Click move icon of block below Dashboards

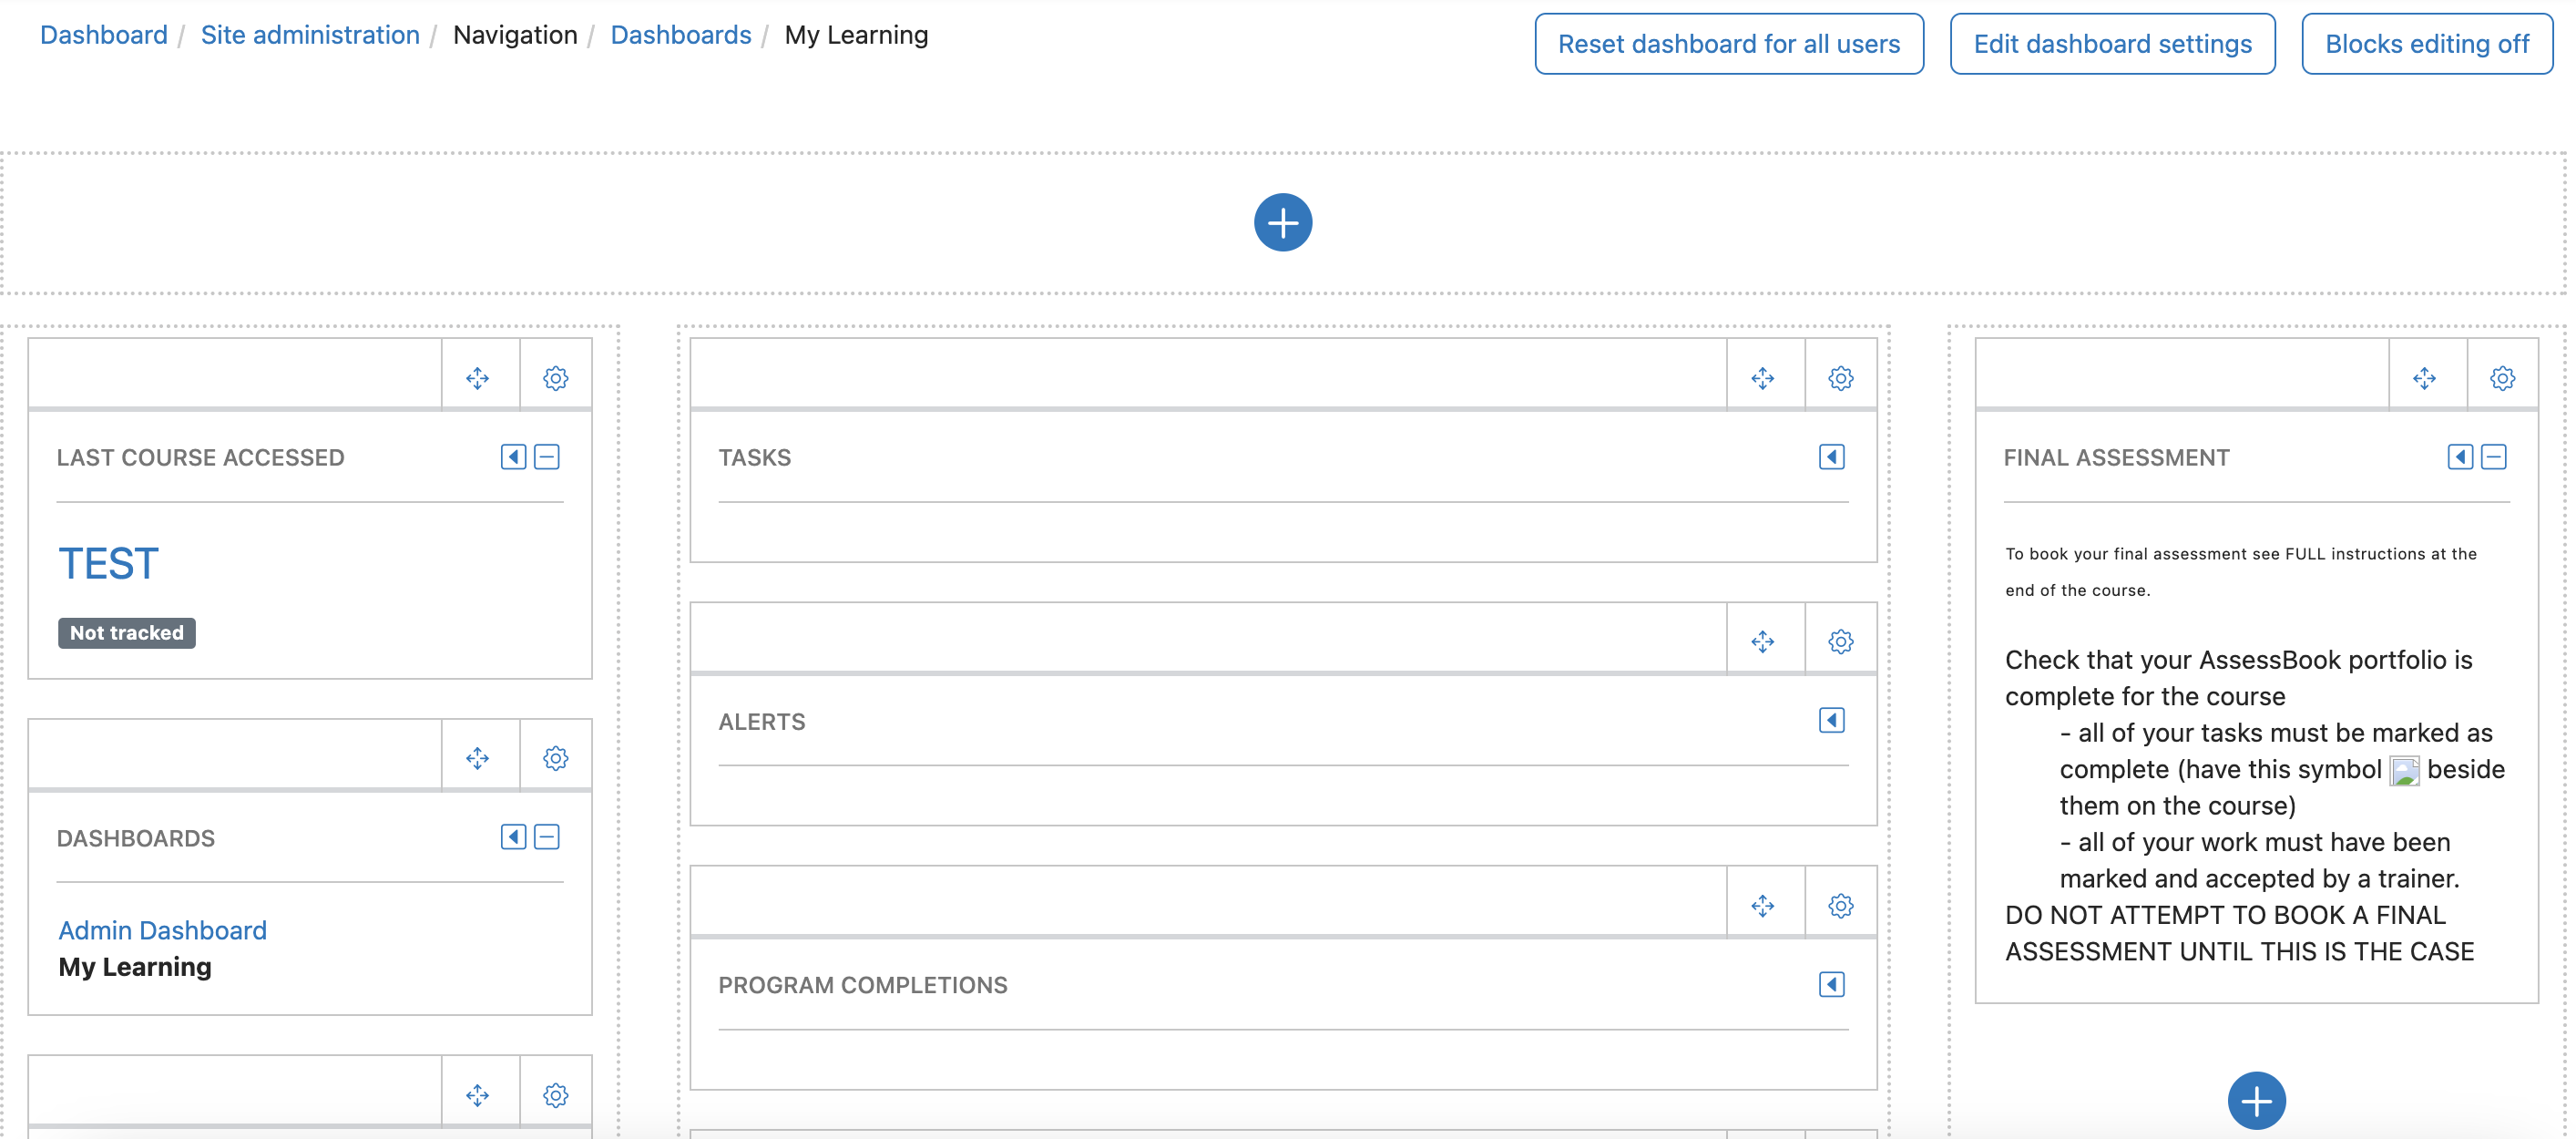(478, 1095)
